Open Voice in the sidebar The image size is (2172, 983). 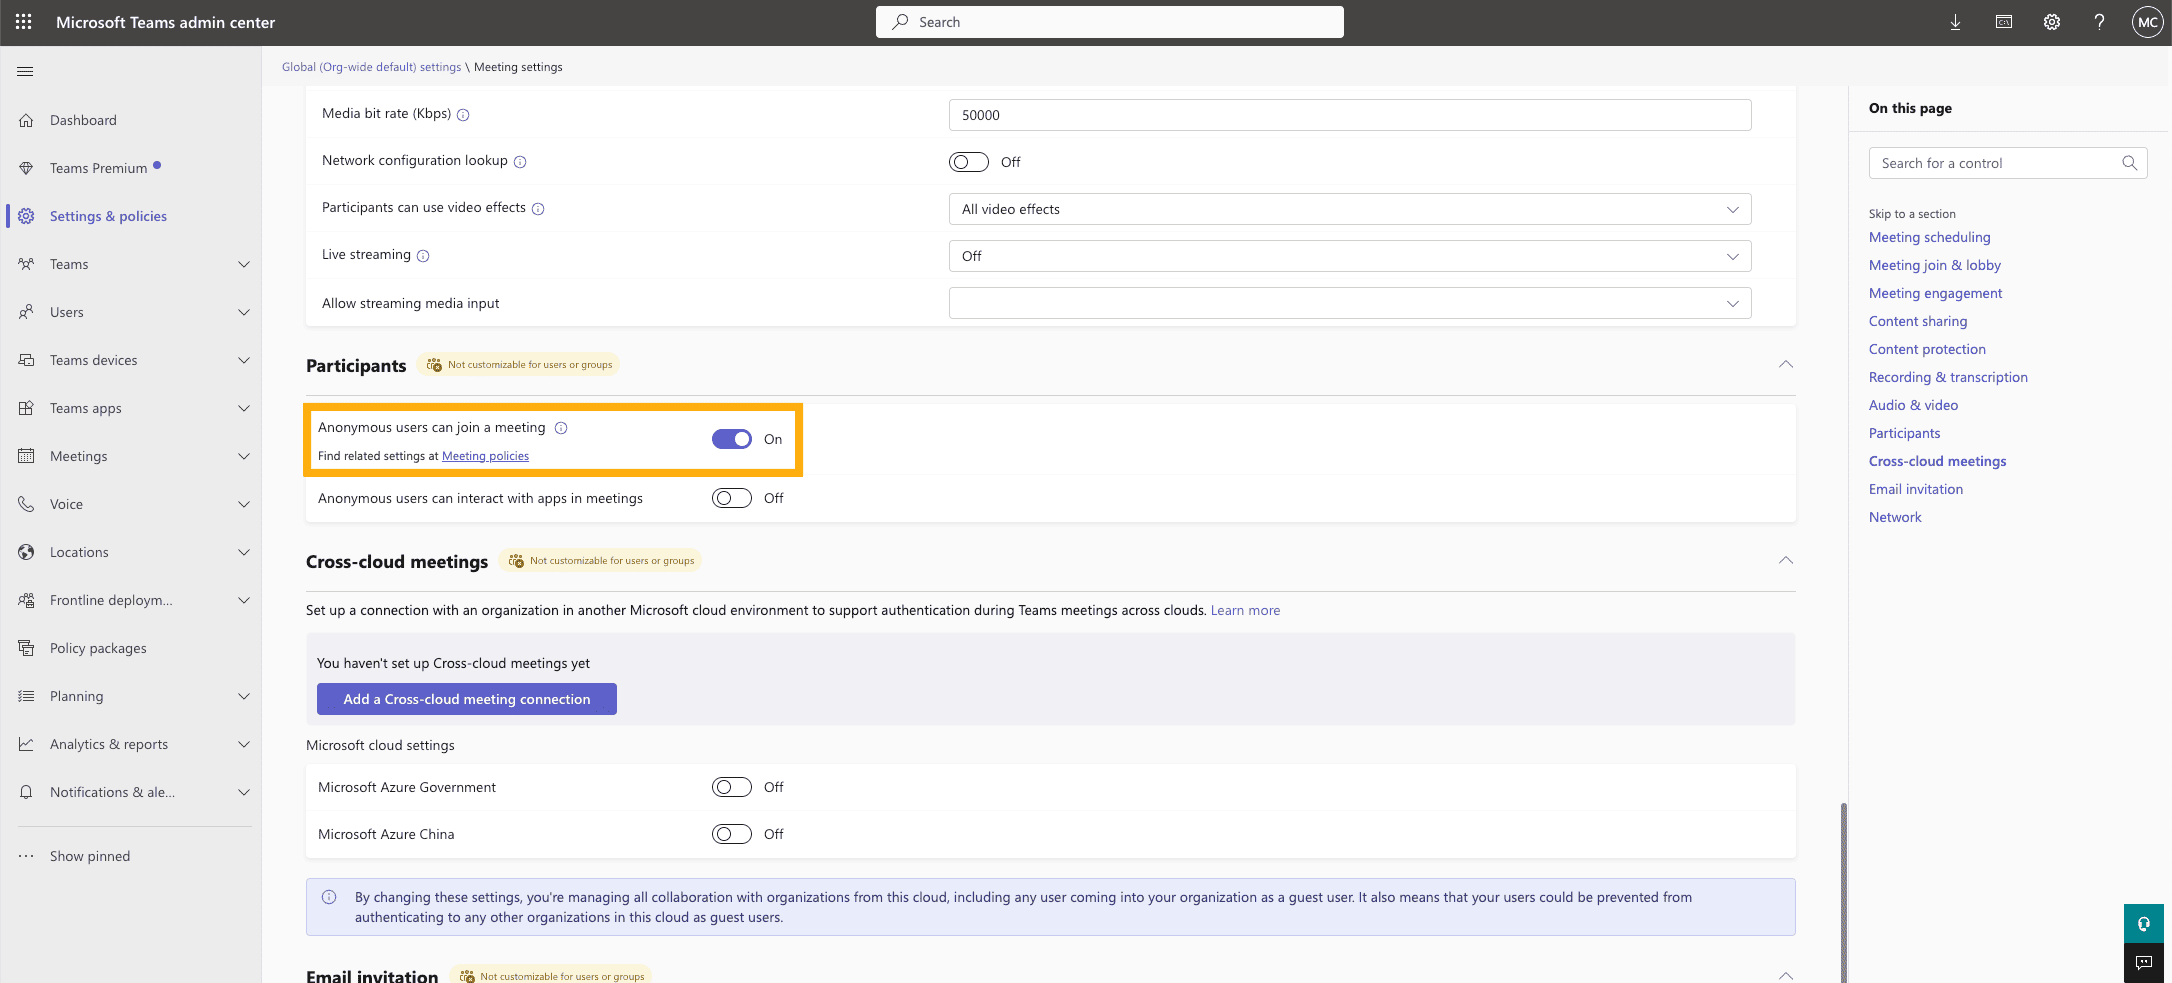[x=66, y=504]
